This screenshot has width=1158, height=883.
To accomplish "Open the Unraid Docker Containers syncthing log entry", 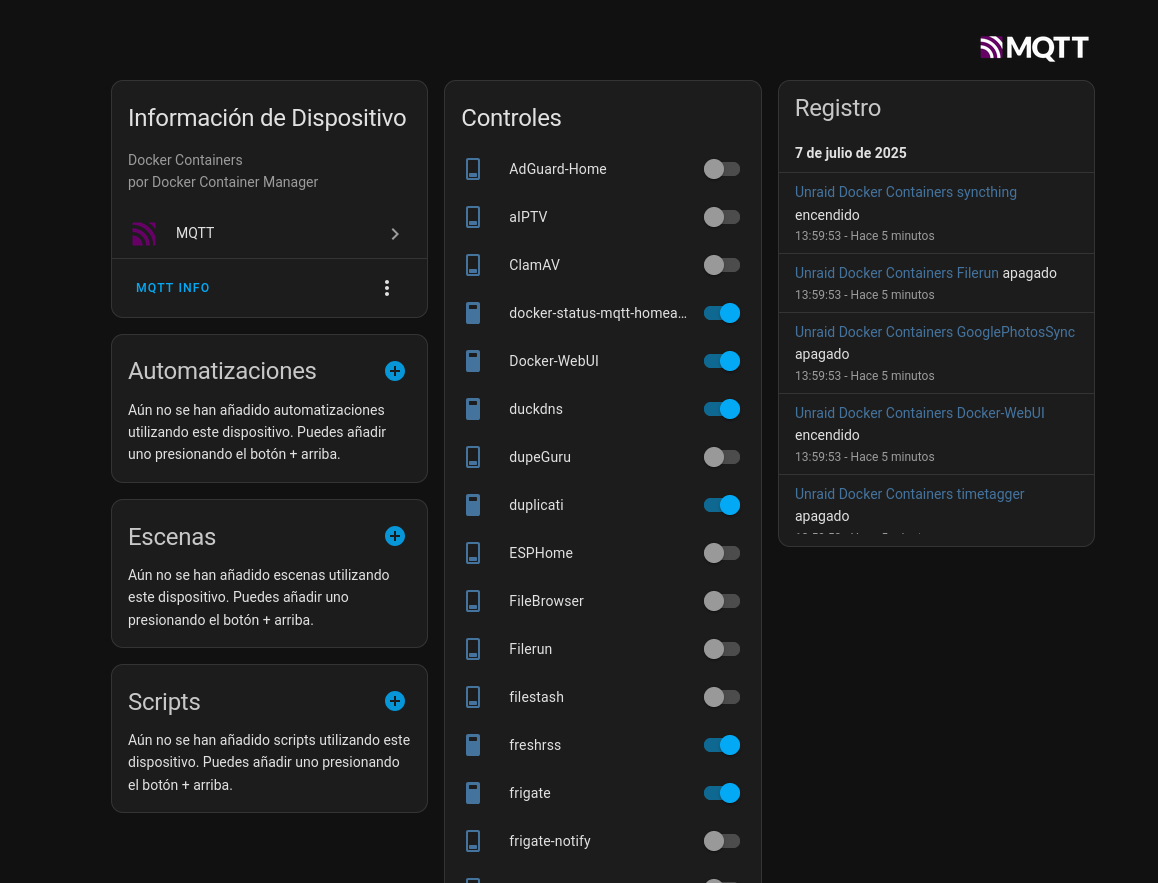I will coord(905,192).
